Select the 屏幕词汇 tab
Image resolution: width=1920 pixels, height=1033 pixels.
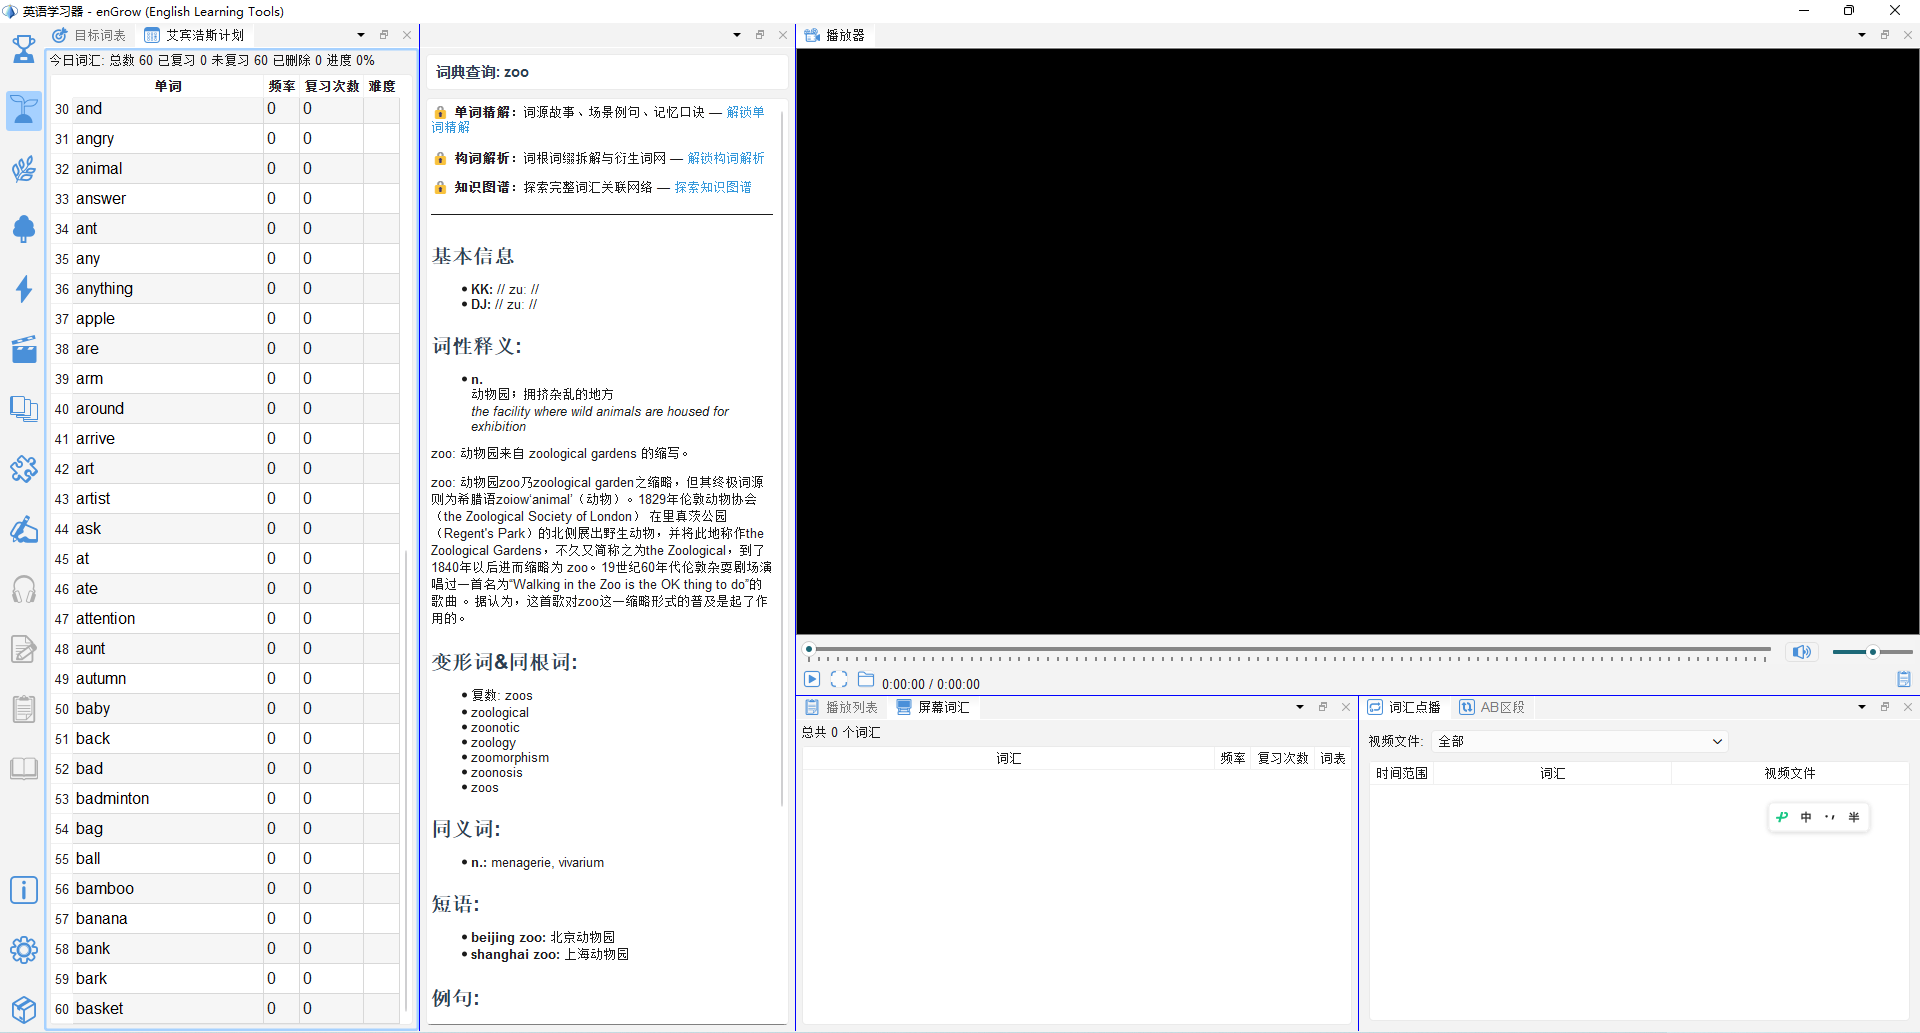click(x=933, y=707)
